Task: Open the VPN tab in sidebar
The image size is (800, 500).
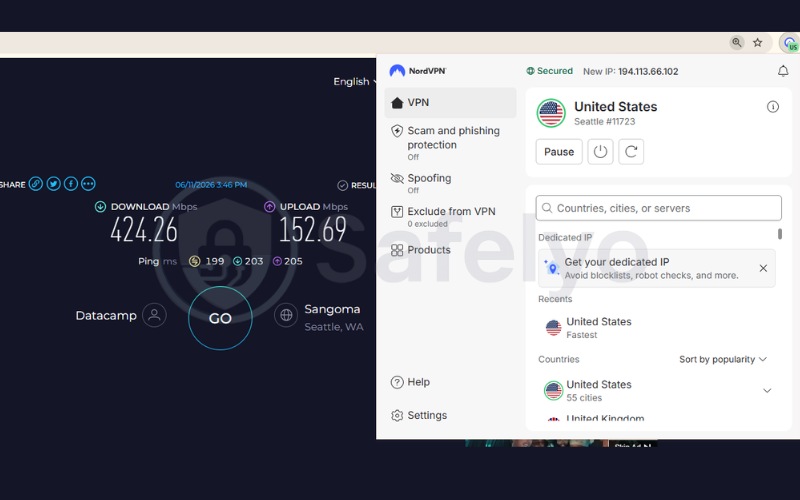Action: pyautogui.click(x=451, y=103)
